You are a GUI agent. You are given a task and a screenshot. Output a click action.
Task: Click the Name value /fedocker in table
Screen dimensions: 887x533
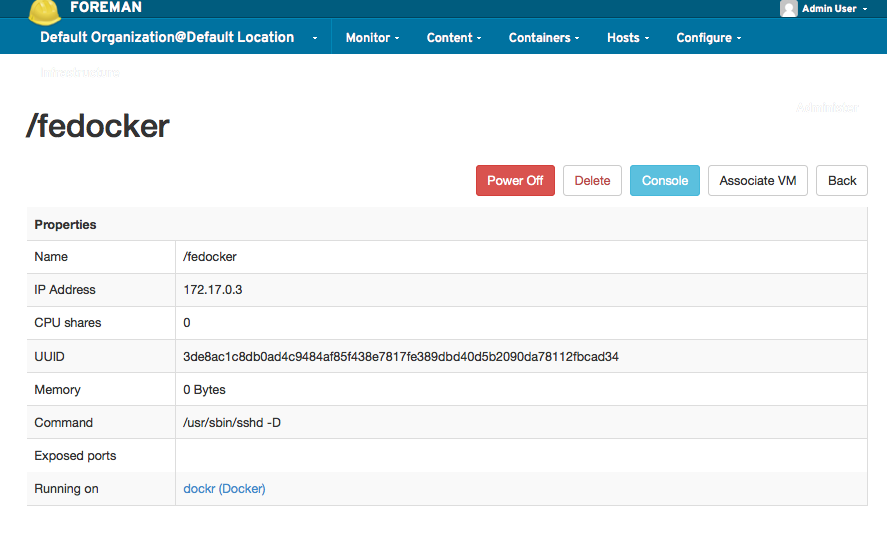210,257
